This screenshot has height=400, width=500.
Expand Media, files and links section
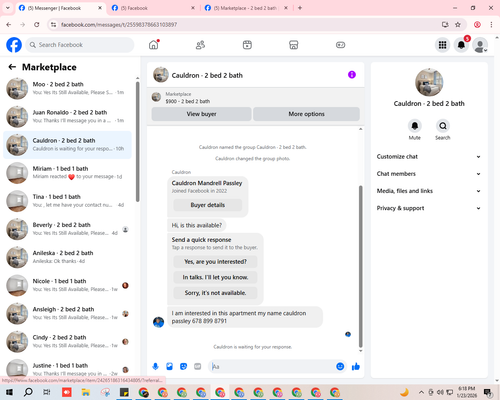pos(429,191)
